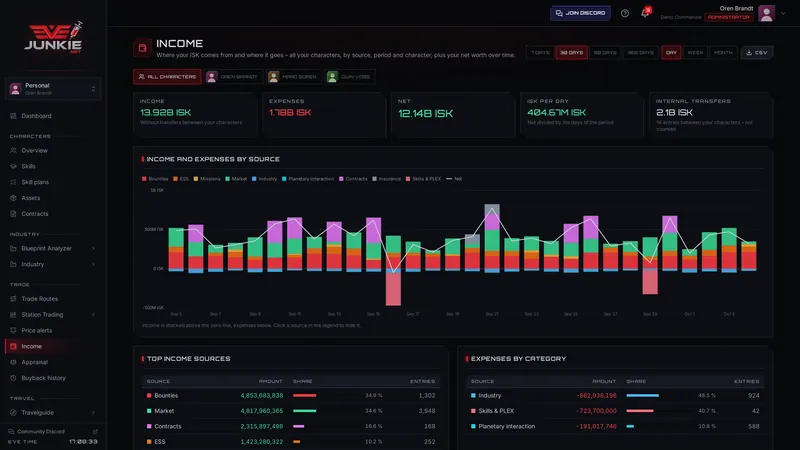Expand the user menu chevron in header
Screen dimensions: 800x450
[783, 13]
